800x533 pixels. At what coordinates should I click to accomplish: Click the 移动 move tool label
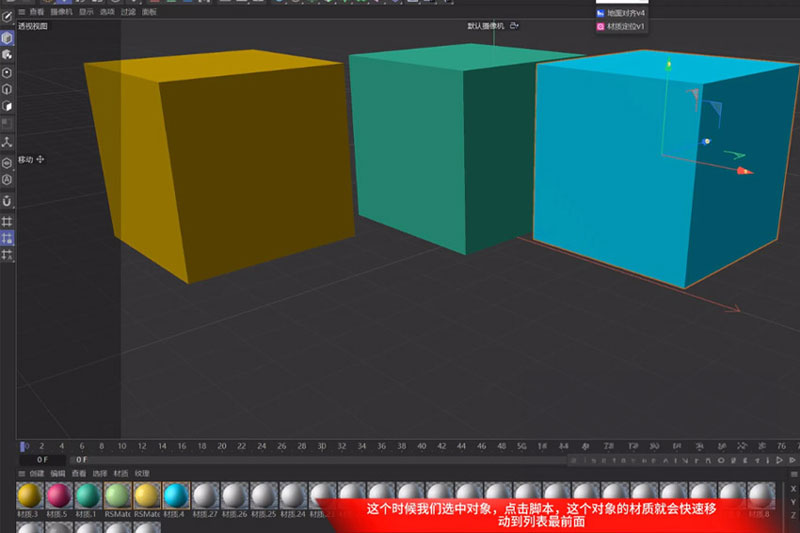point(26,160)
